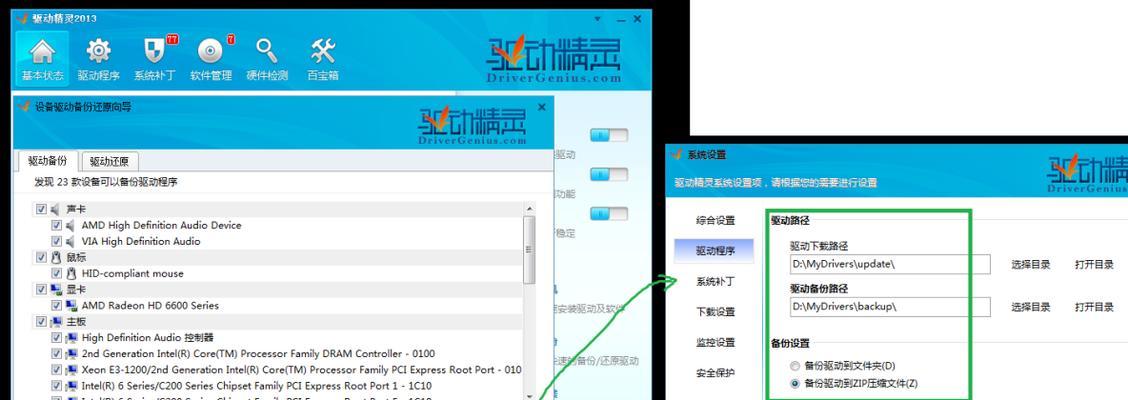Uncheck VIA High Definition Audio
The width and height of the screenshot is (1128, 400).
point(57,241)
